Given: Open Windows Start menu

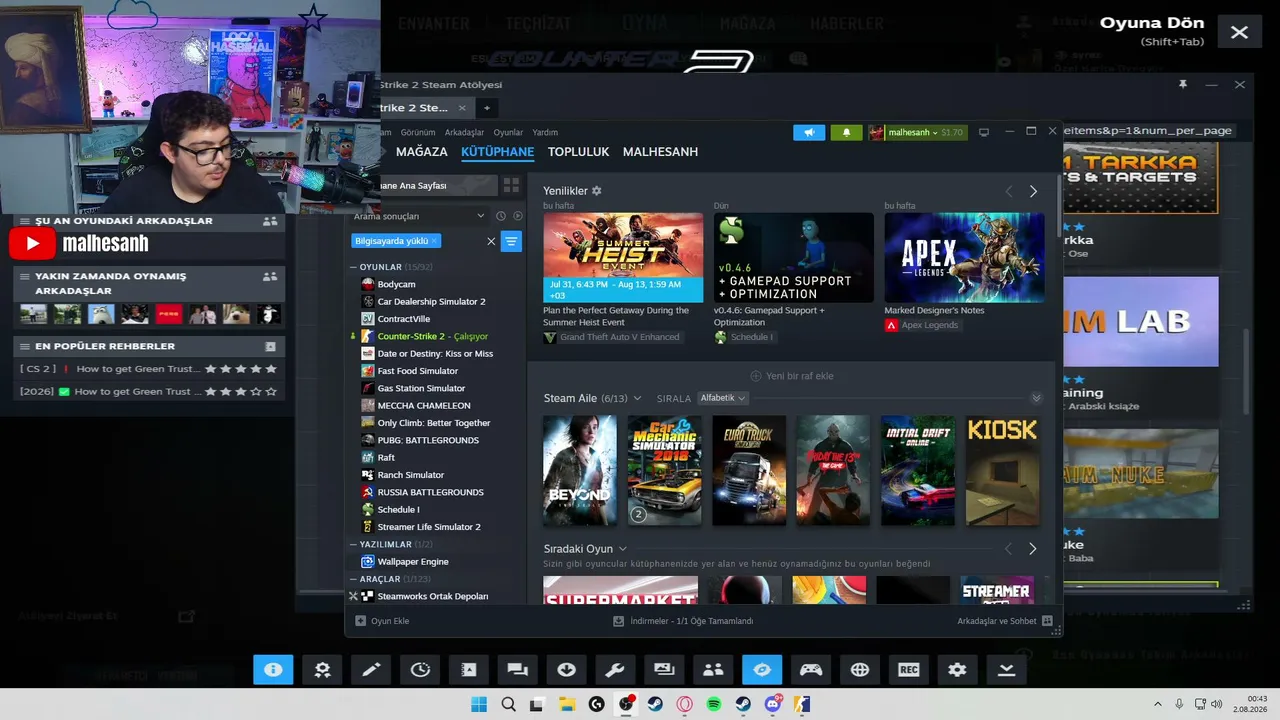Looking at the screenshot, I should 479,704.
